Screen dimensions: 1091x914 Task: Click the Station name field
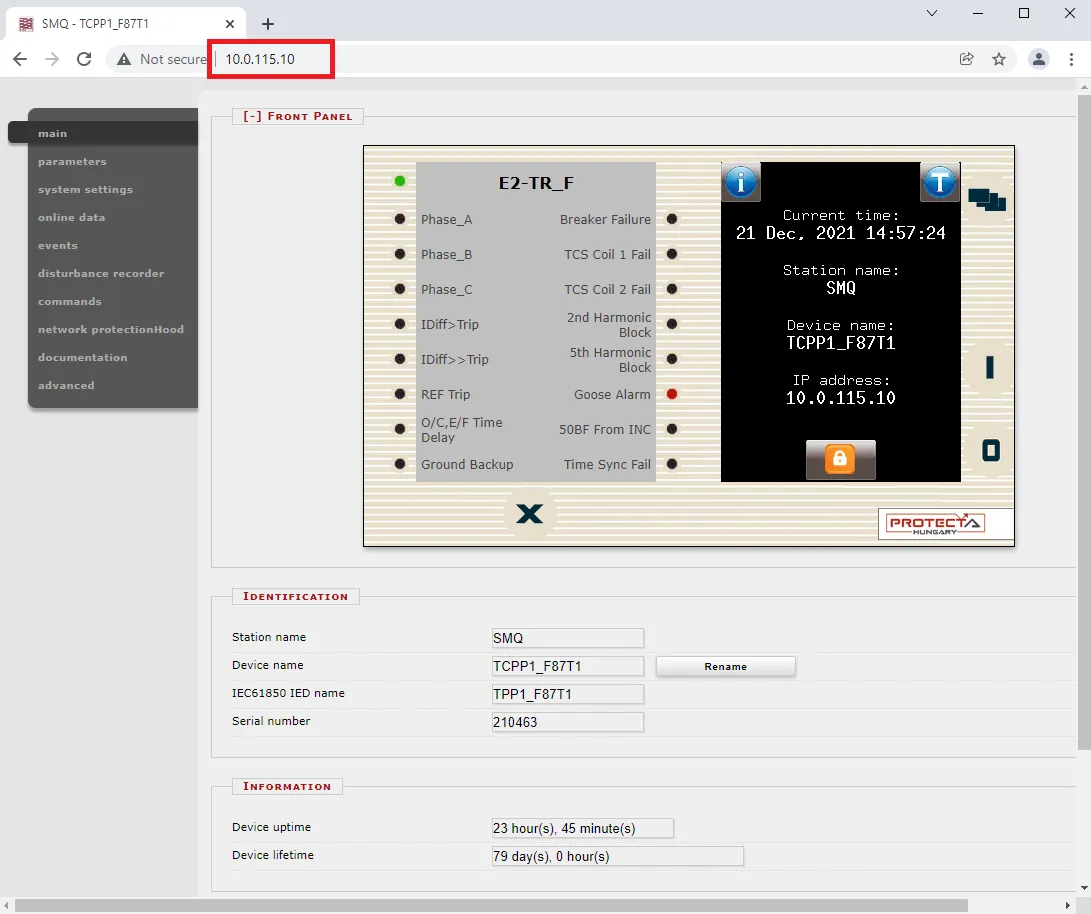568,638
